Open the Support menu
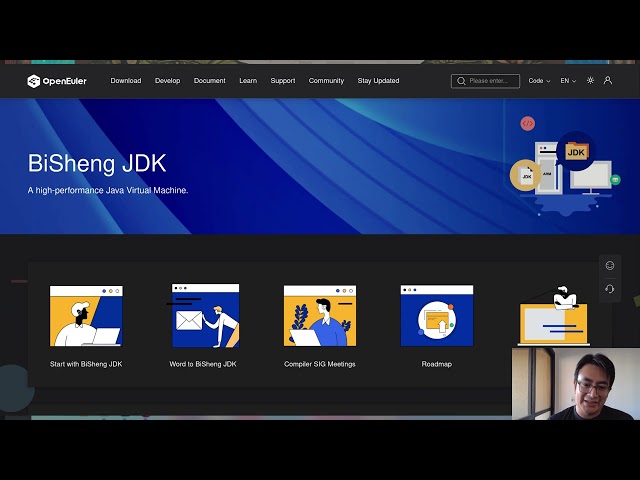Image resolution: width=640 pixels, height=480 pixels. (283, 81)
